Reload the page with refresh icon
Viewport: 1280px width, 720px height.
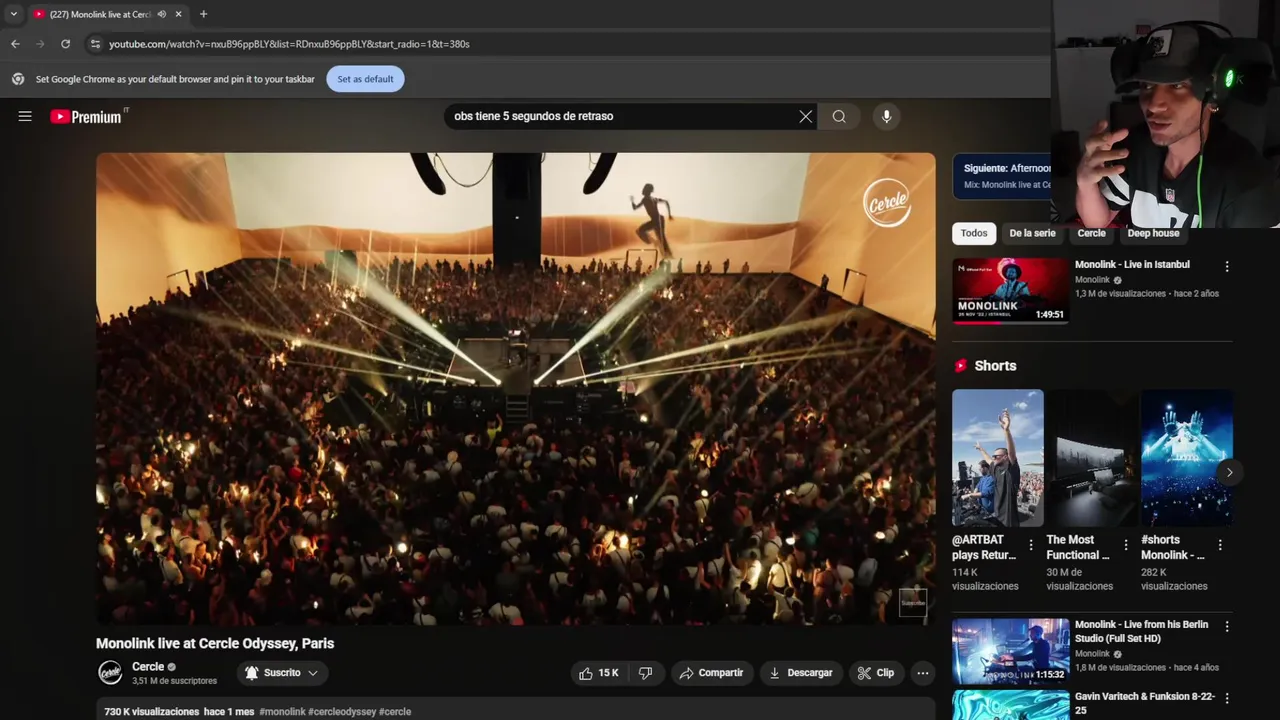tap(66, 44)
